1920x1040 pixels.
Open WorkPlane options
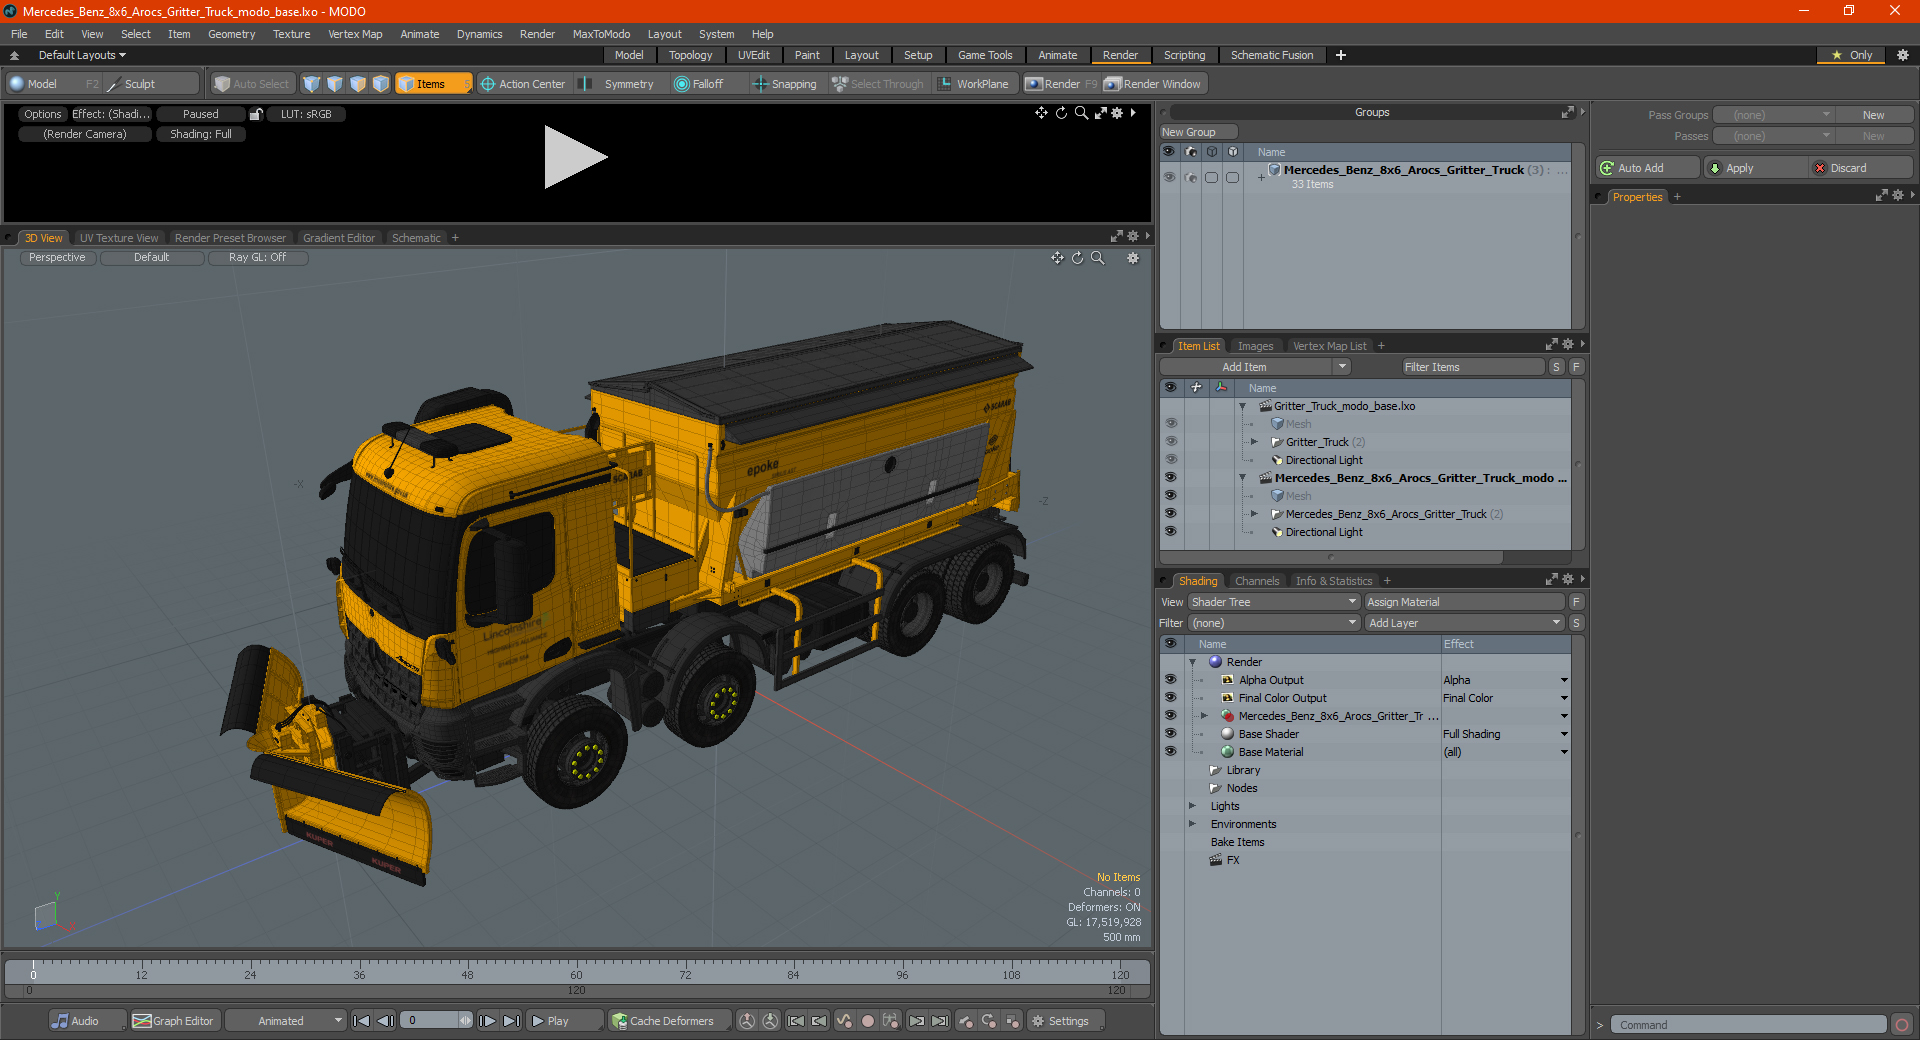(974, 84)
